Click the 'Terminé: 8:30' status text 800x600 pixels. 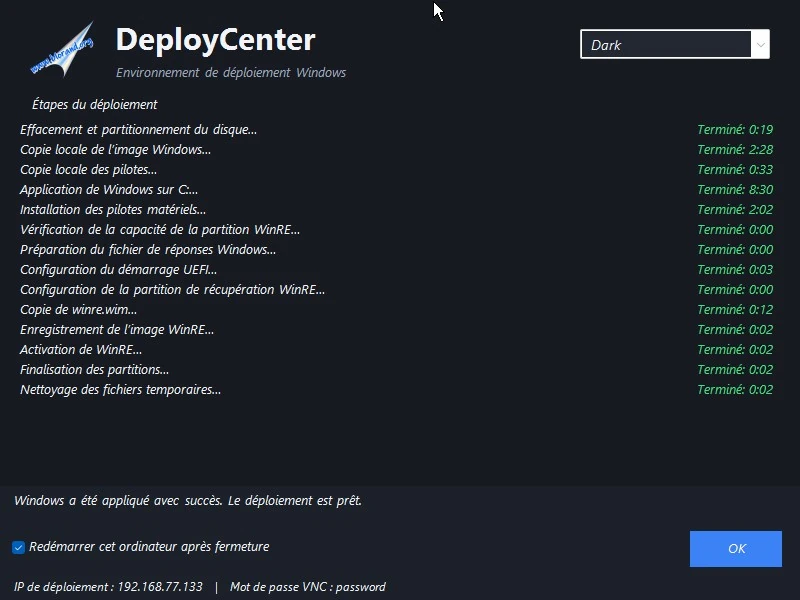tap(735, 189)
